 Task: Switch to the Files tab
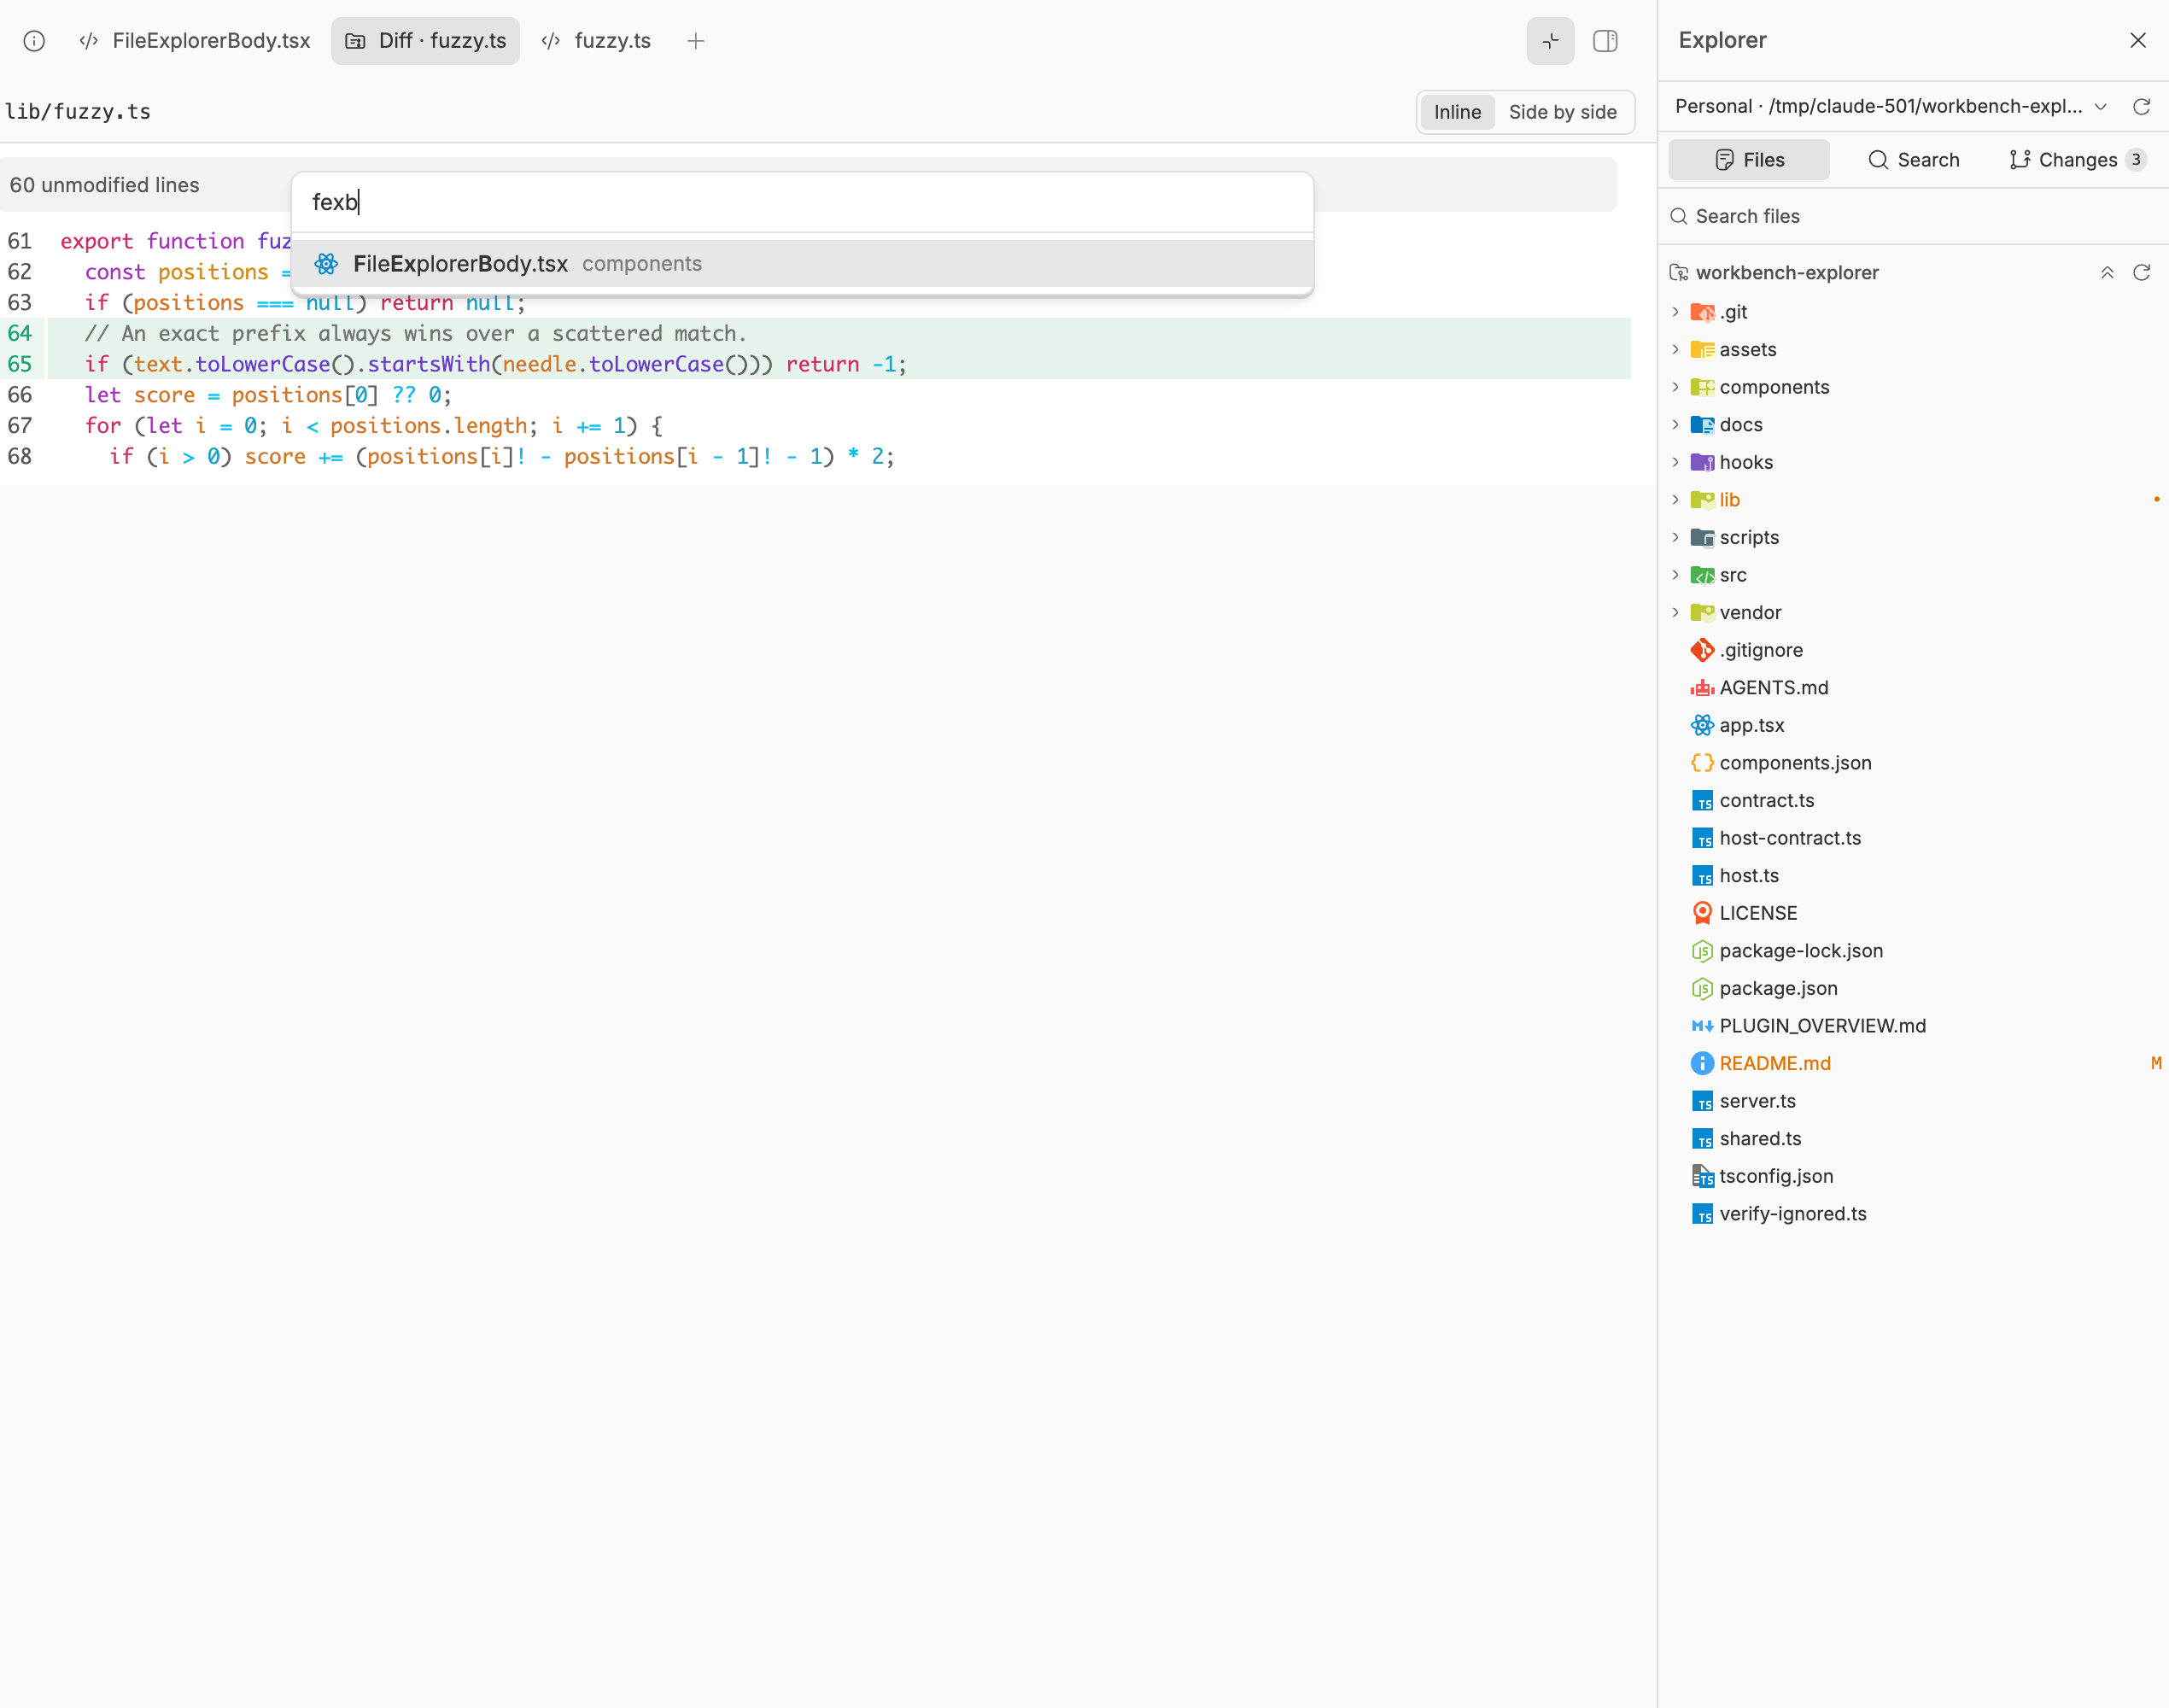pyautogui.click(x=1749, y=160)
